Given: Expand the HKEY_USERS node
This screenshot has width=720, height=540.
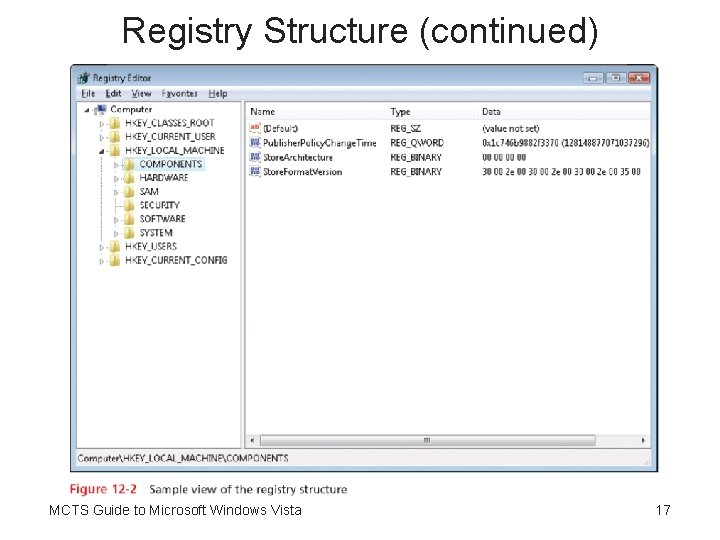Looking at the screenshot, I should pos(101,248).
